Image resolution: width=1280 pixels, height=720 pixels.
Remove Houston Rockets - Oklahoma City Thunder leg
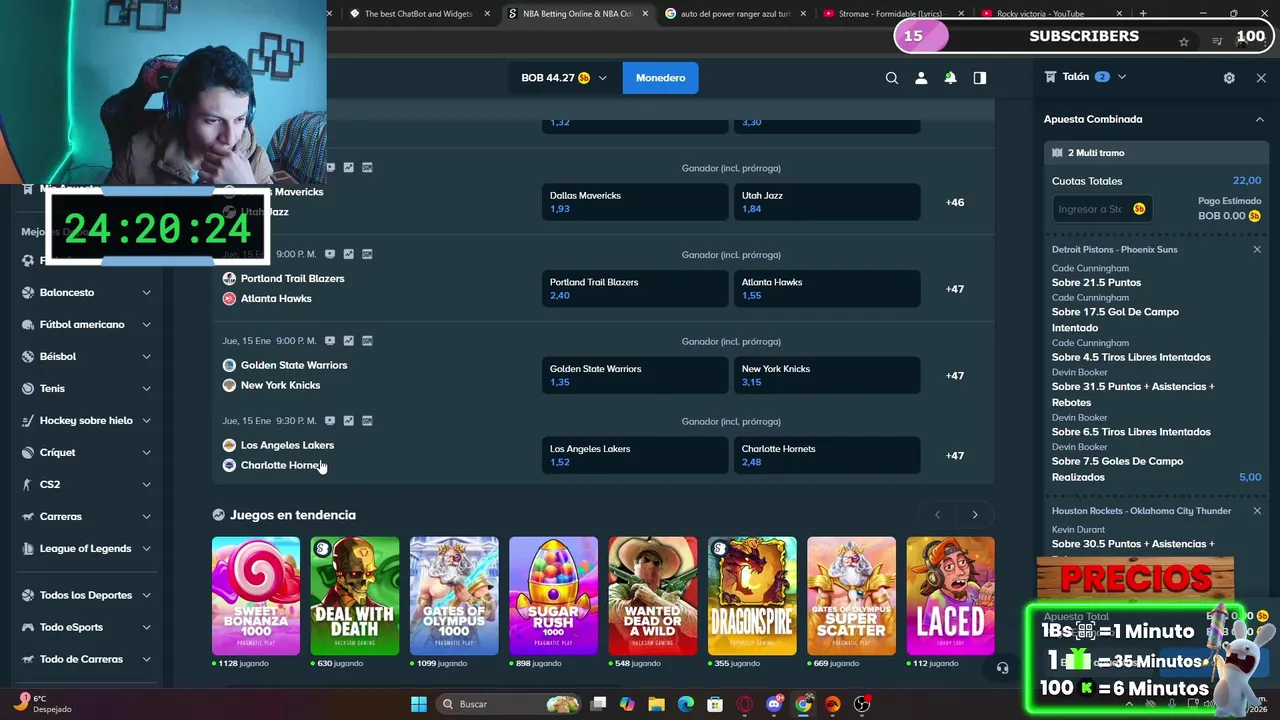coord(1257,511)
